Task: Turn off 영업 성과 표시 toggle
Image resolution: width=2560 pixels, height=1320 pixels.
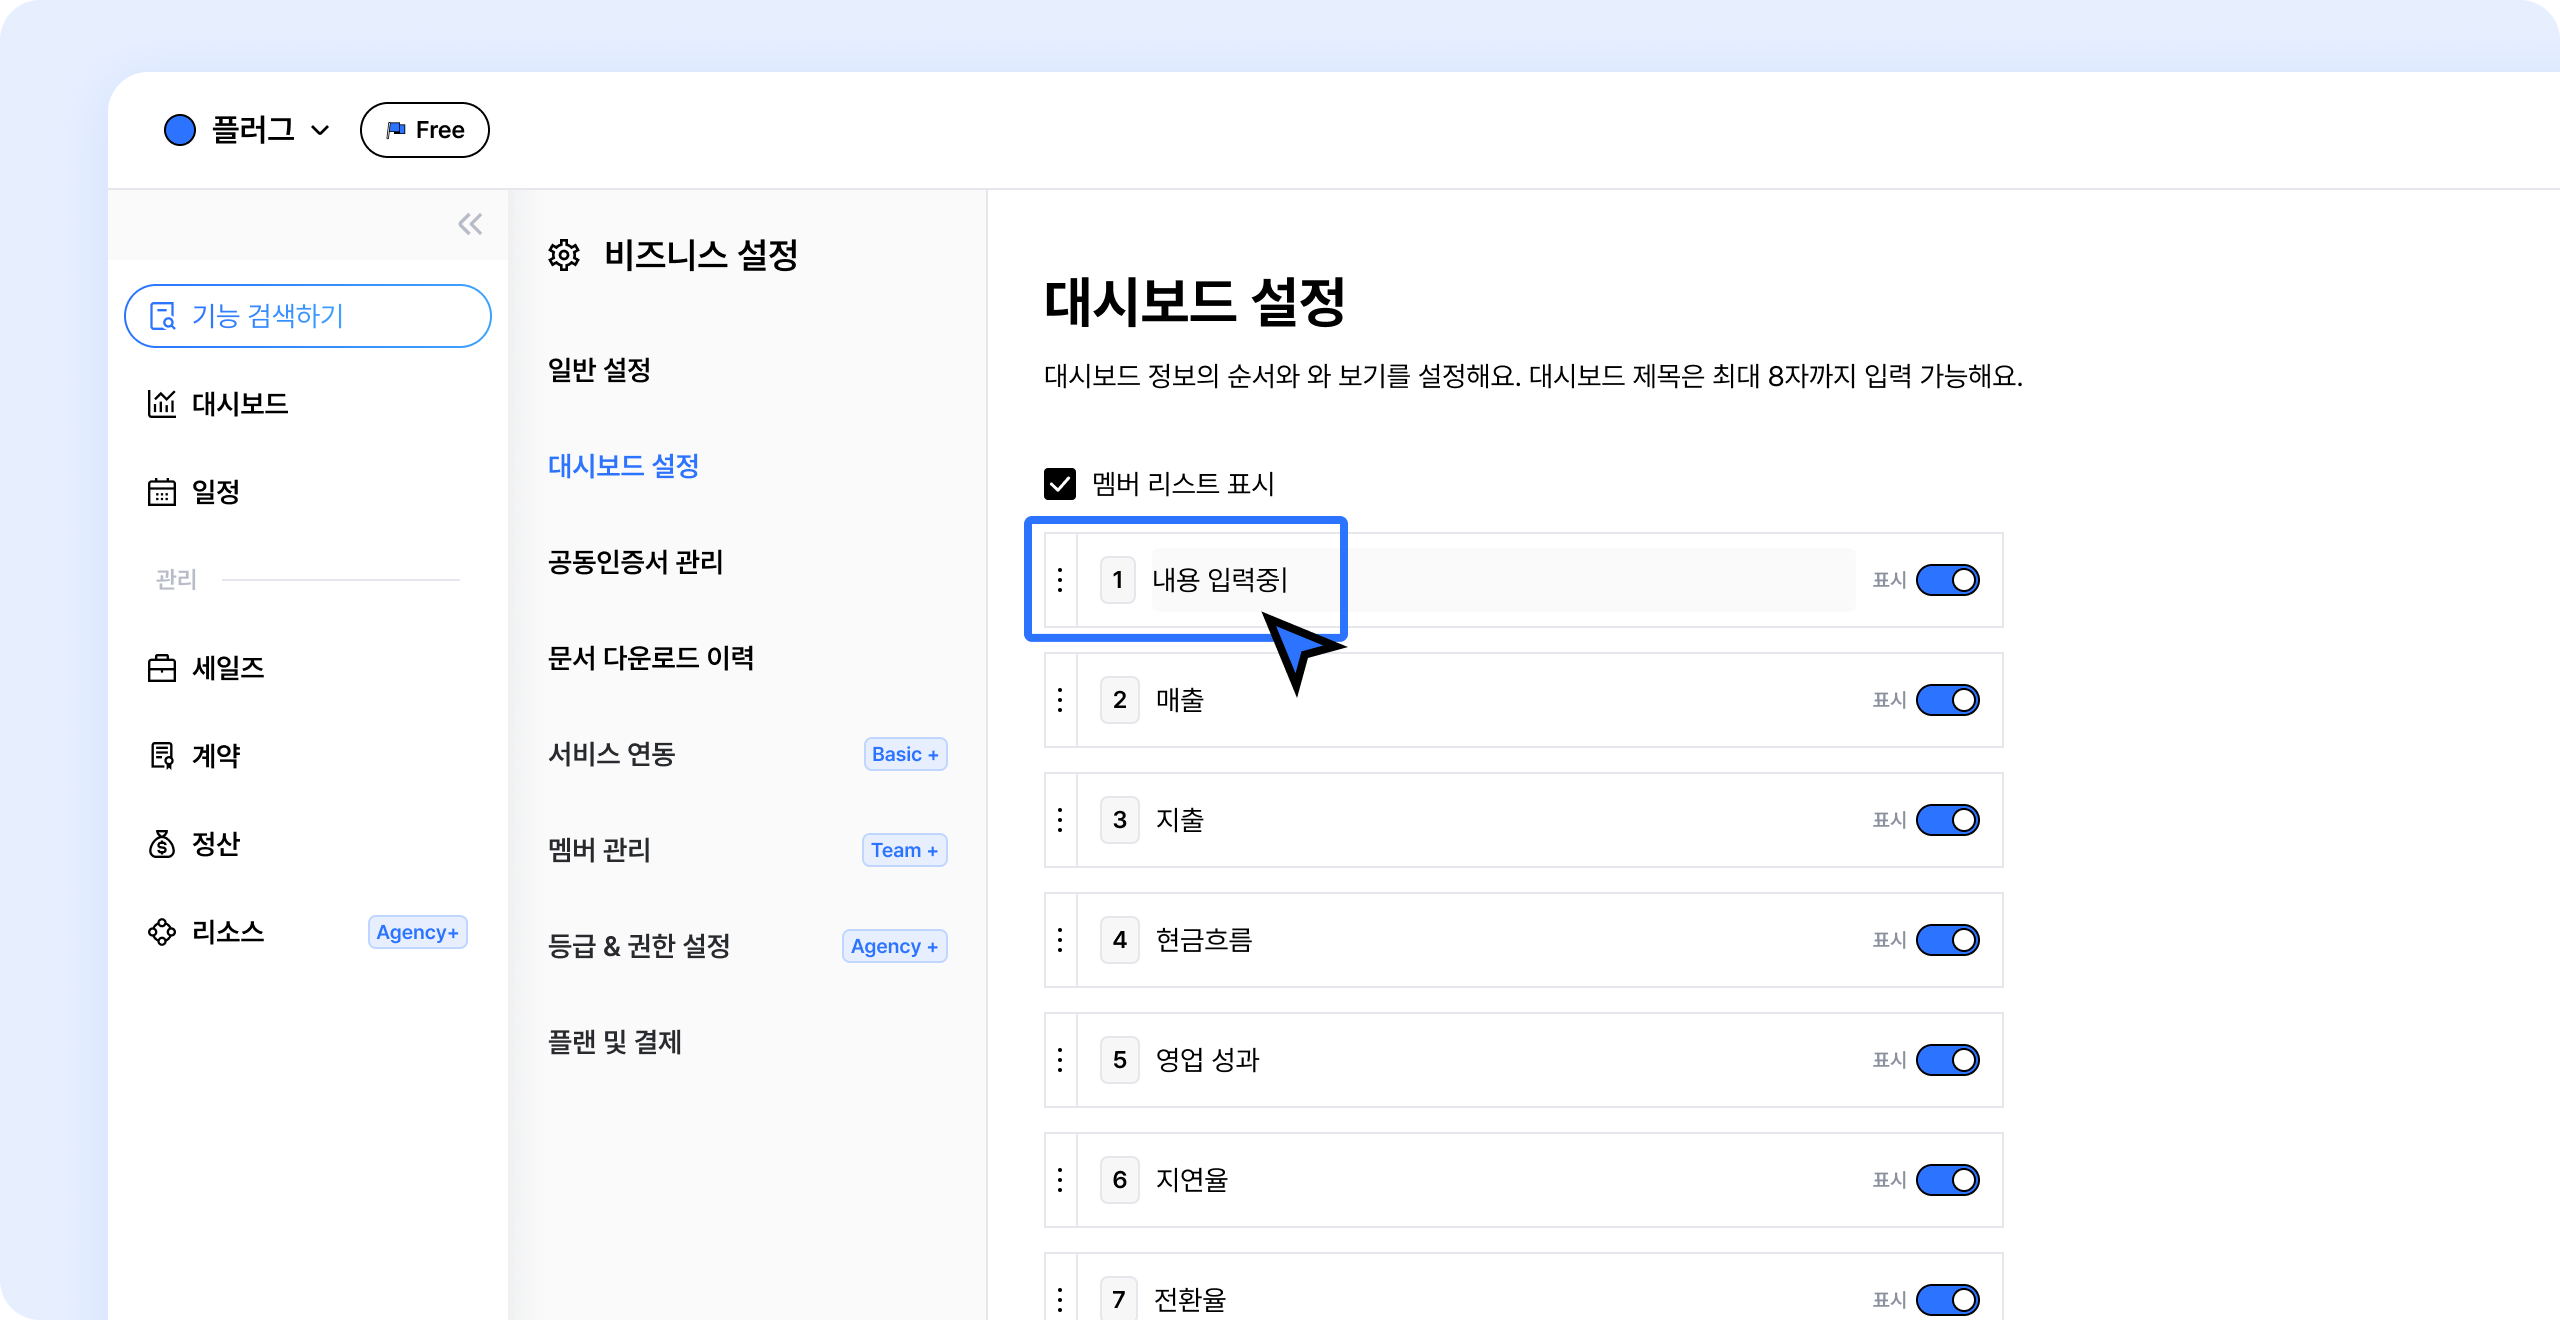Action: [1947, 1060]
